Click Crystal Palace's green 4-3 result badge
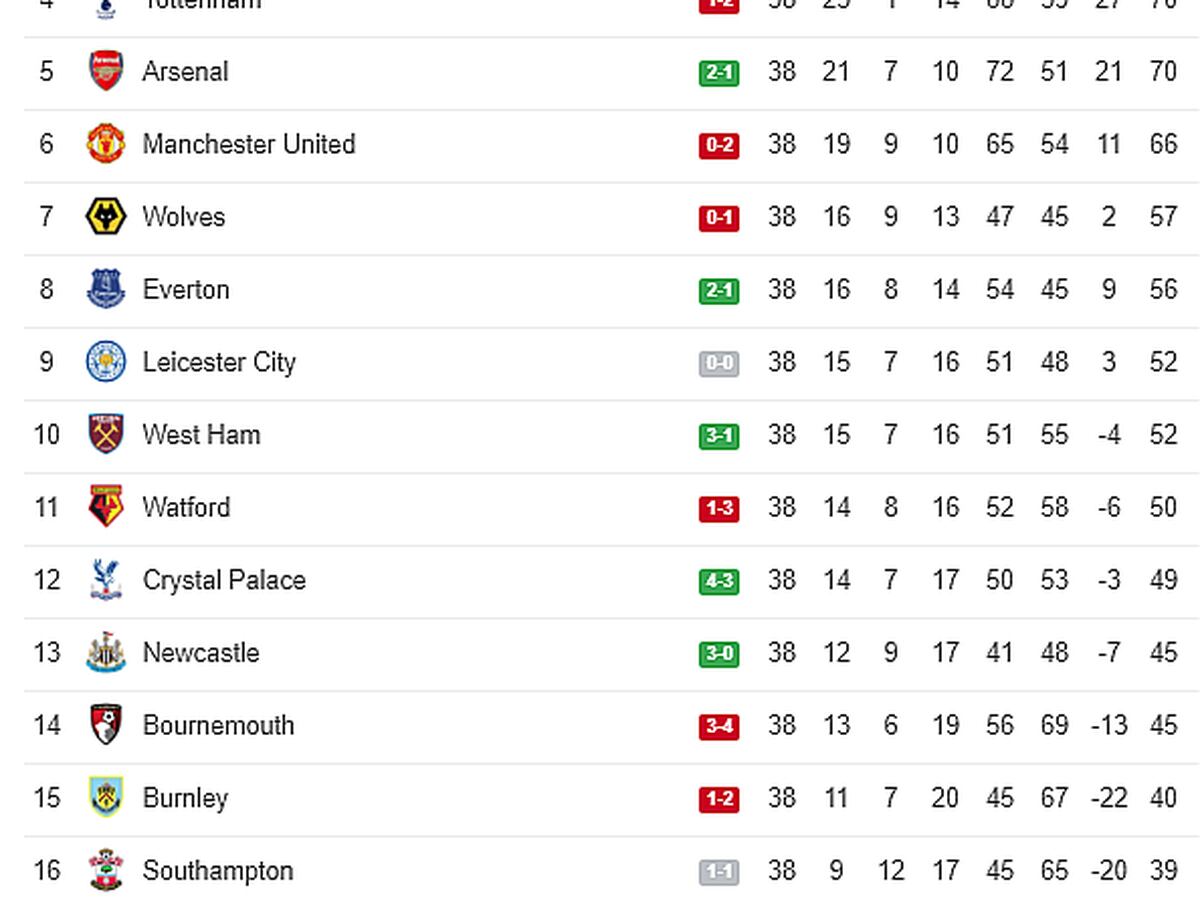This screenshot has width=1200, height=900. click(x=719, y=582)
